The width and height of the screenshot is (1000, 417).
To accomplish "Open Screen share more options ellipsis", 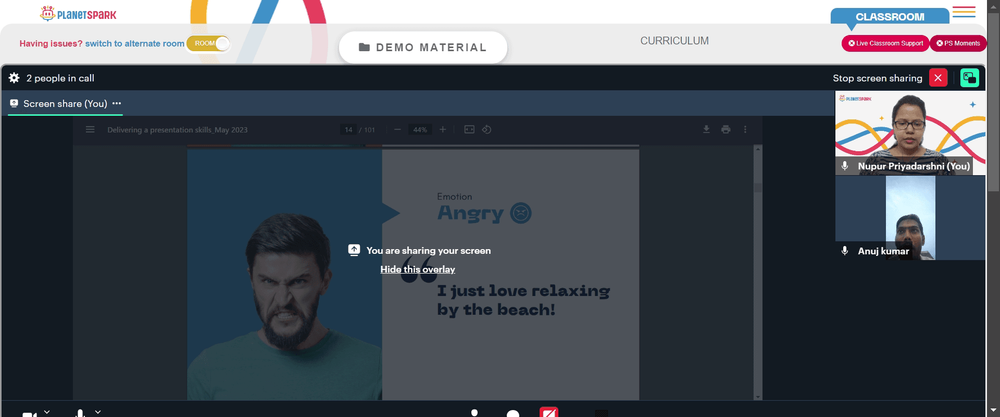I will click(x=117, y=103).
